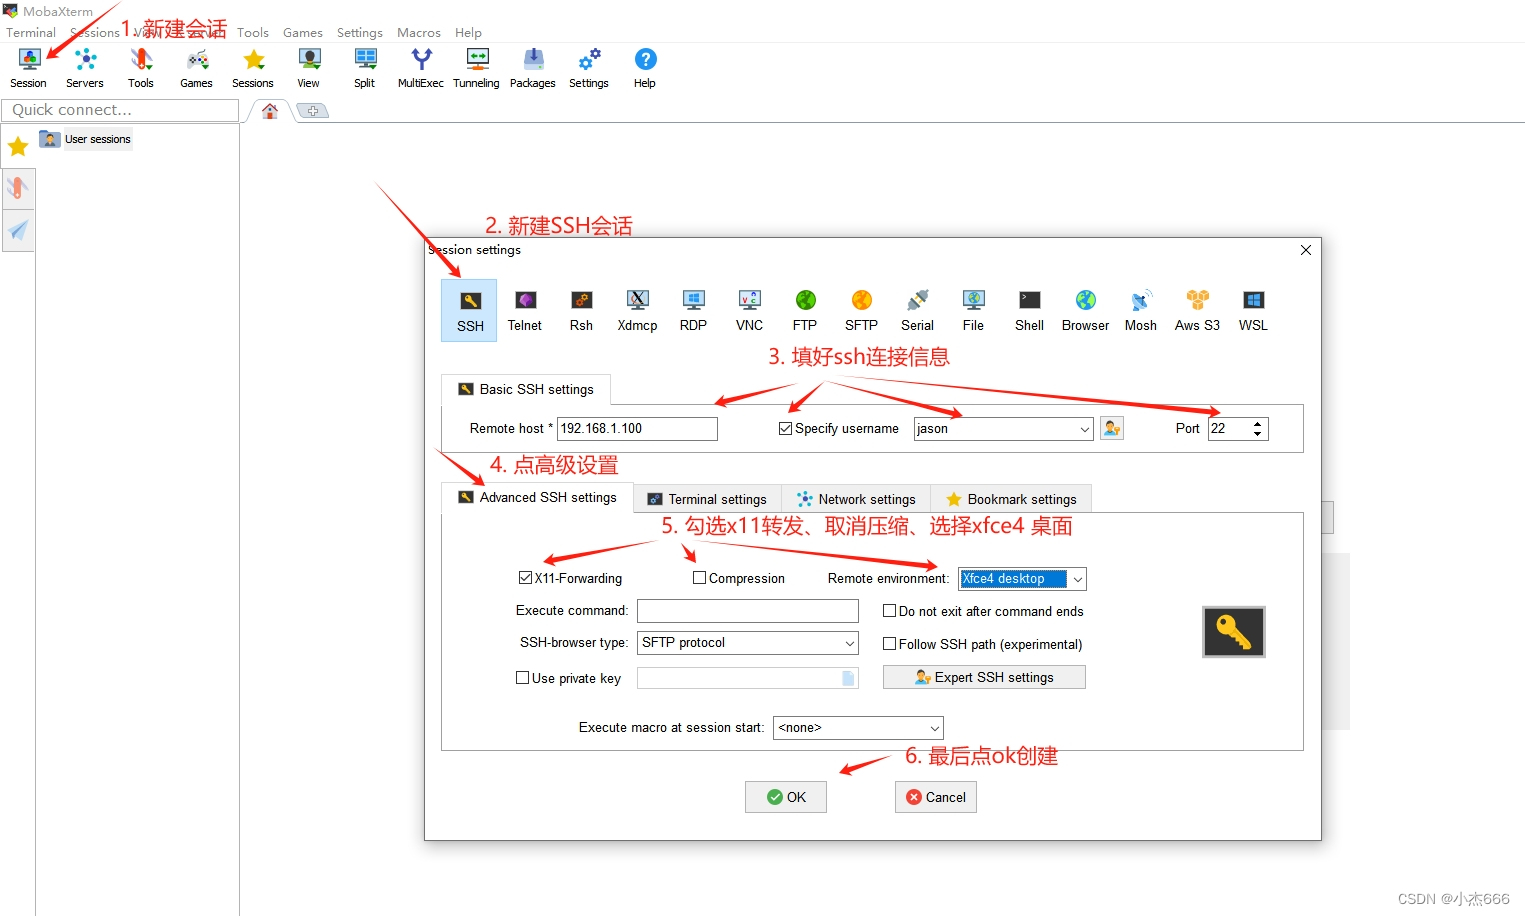Switch to Network settings tab
The height and width of the screenshot is (916, 1525).
pyautogui.click(x=856, y=499)
